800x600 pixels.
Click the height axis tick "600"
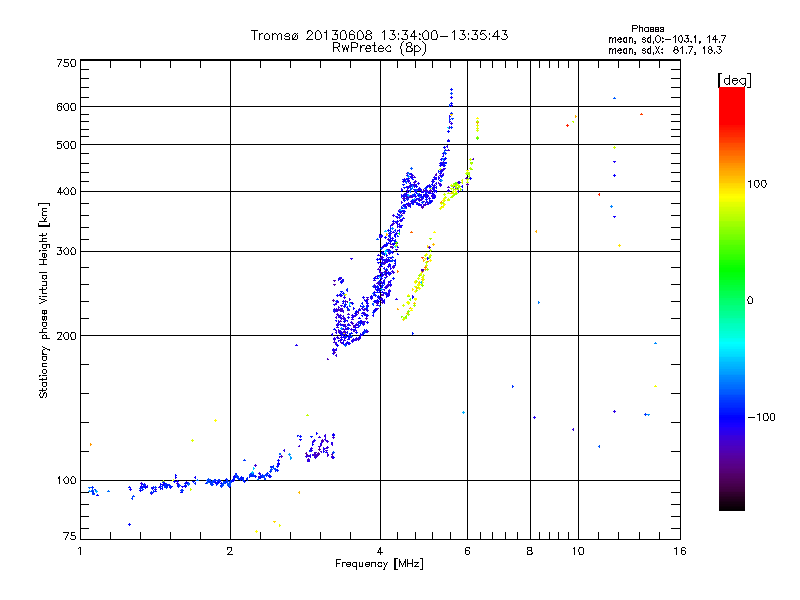(67, 107)
